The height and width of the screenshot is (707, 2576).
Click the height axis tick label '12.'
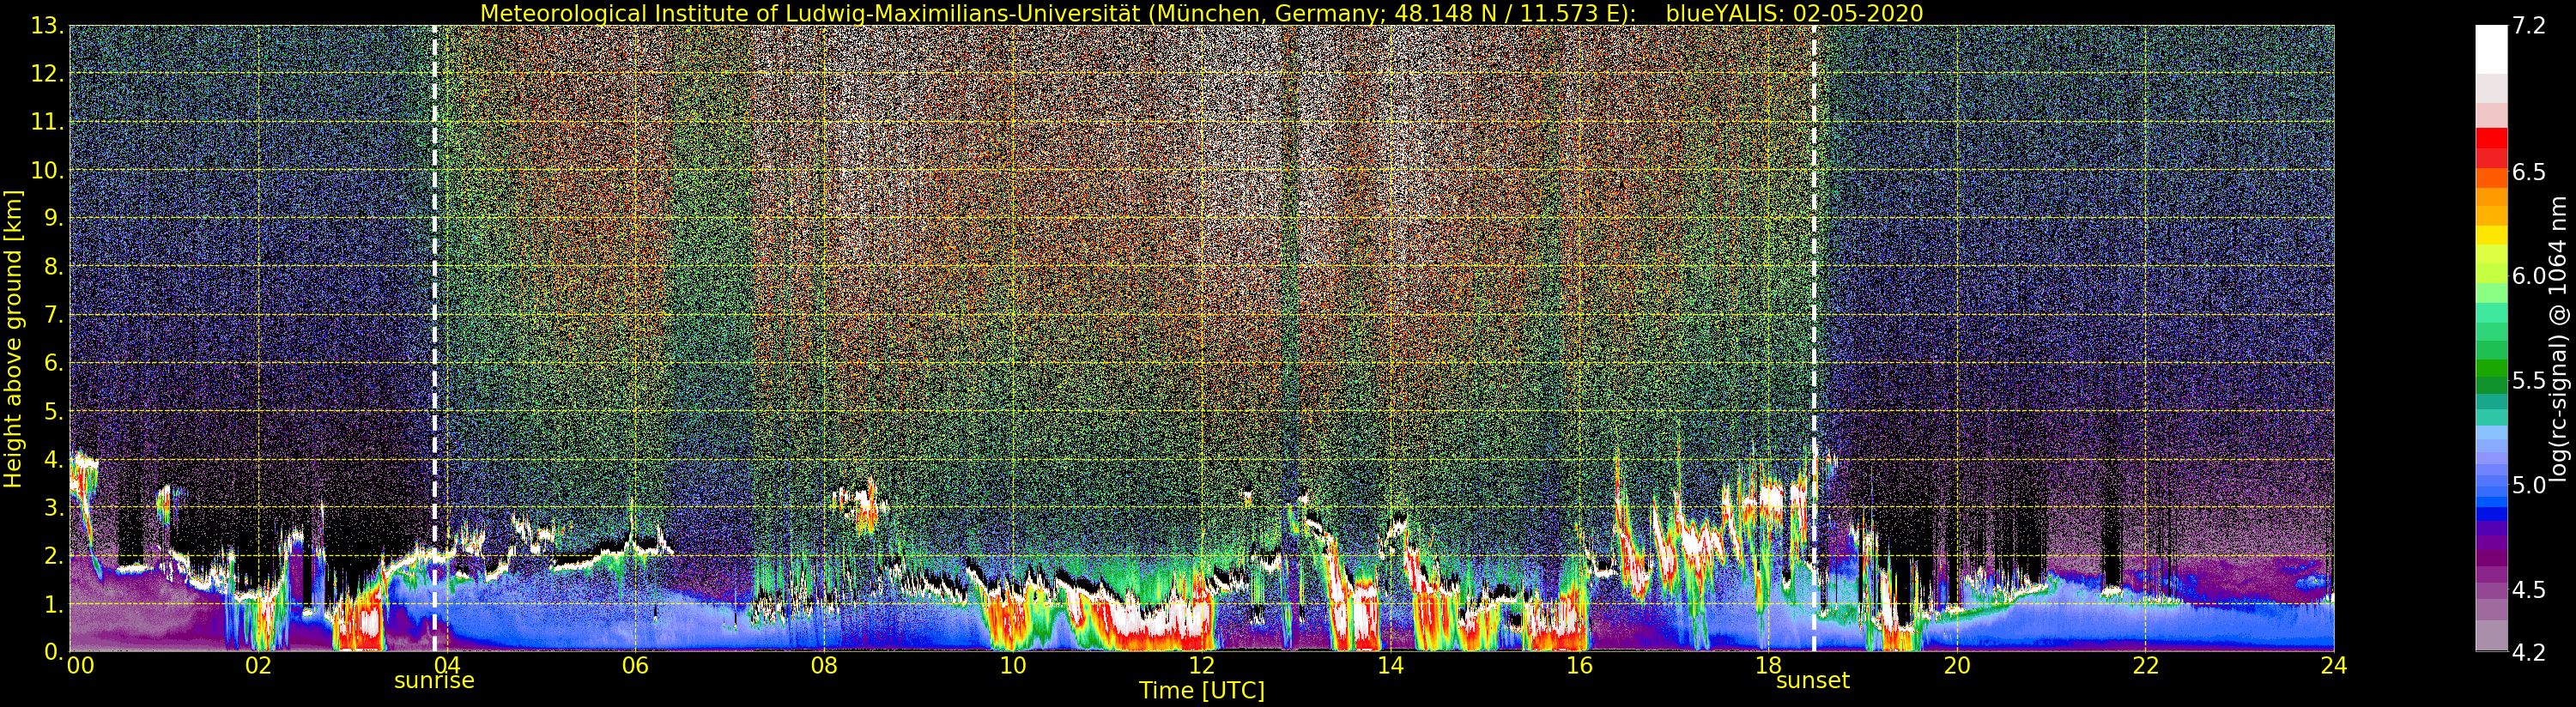coord(48,74)
